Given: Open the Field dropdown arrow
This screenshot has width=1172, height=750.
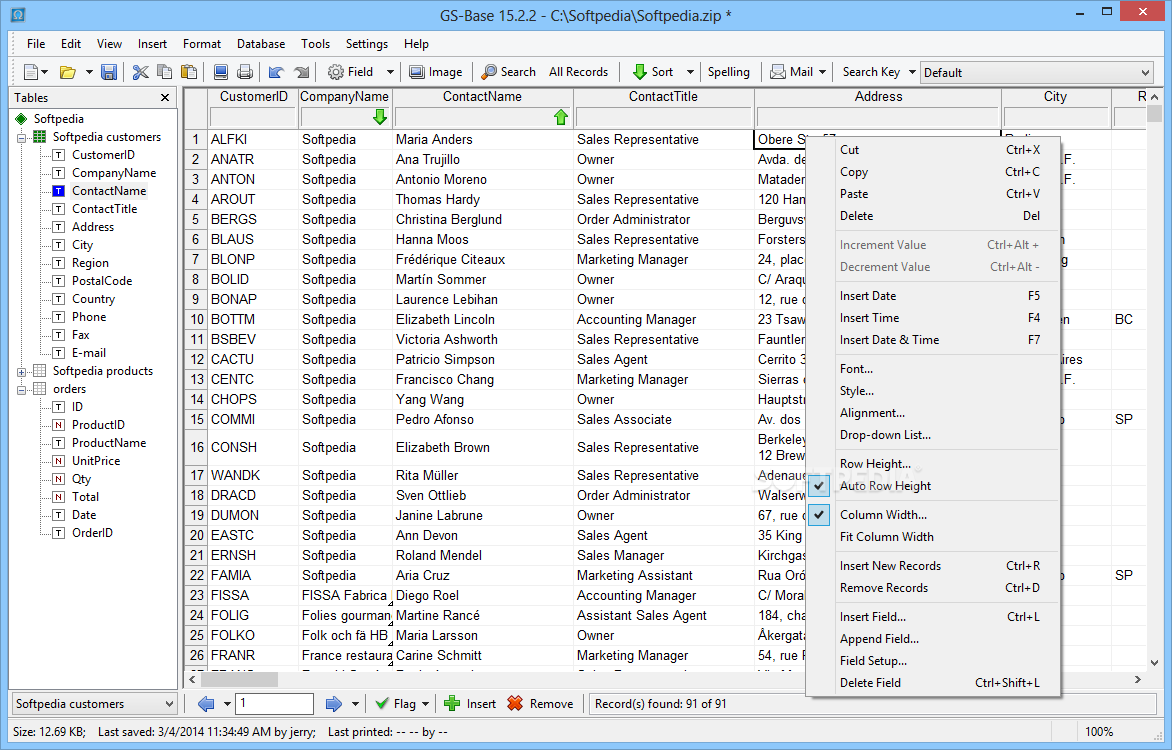Looking at the screenshot, I should pyautogui.click(x=389, y=73).
